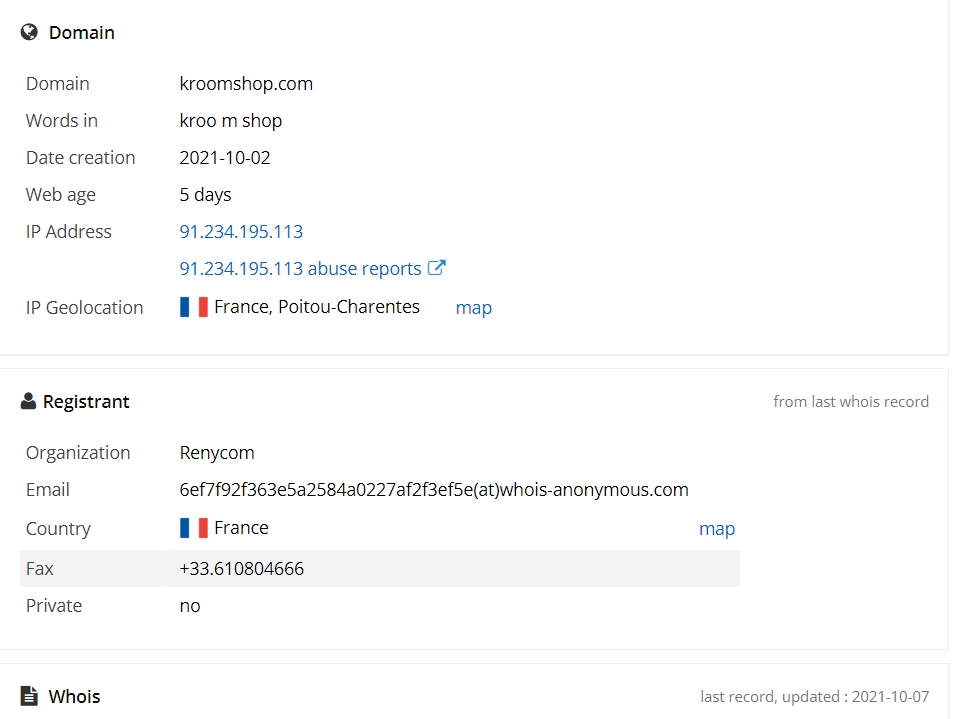Click the last record updated date text
This screenshot has height=719, width=956.
coord(815,696)
